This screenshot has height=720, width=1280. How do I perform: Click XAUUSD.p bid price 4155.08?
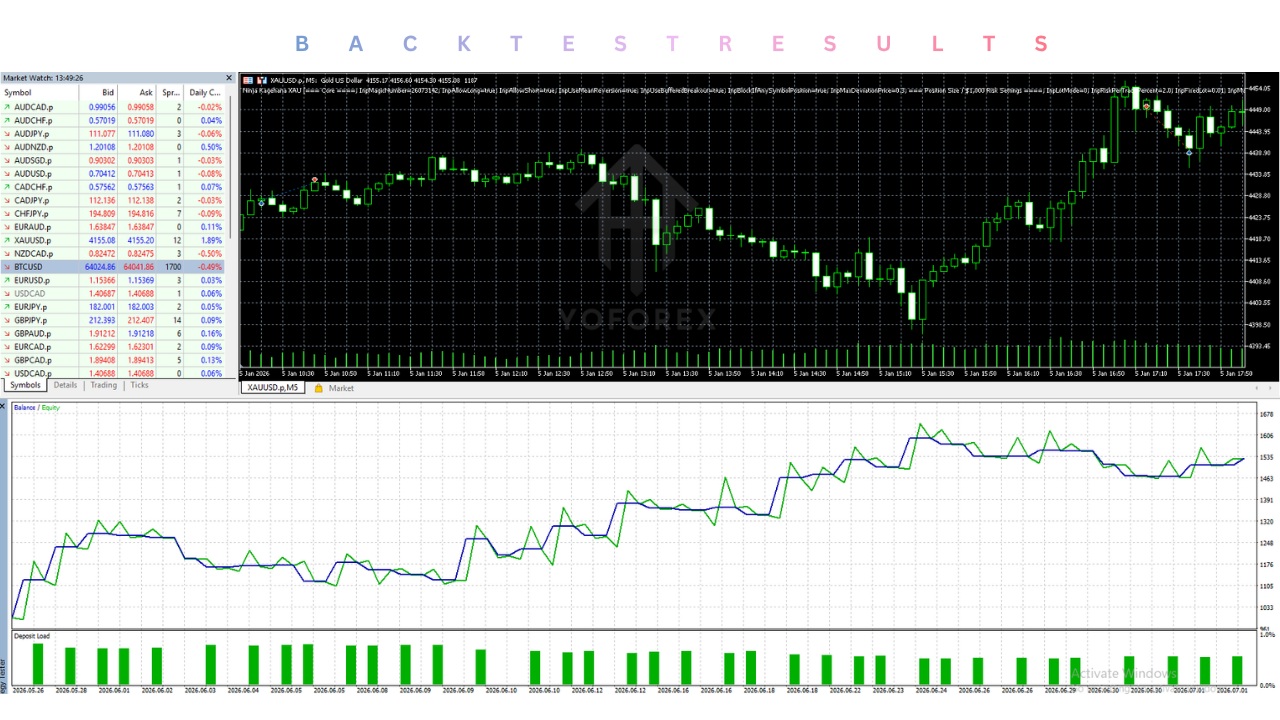(101, 240)
